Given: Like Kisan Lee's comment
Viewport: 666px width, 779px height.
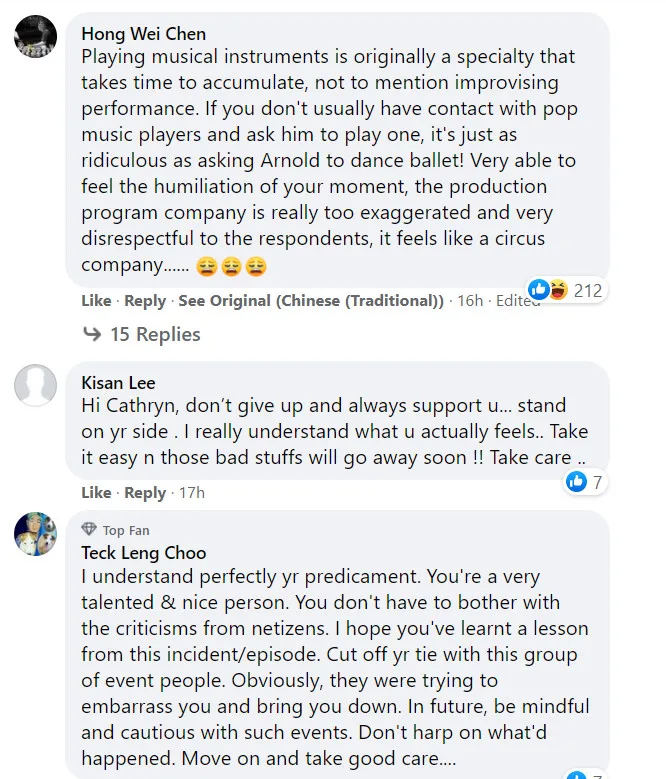Looking at the screenshot, I should (x=96, y=492).
